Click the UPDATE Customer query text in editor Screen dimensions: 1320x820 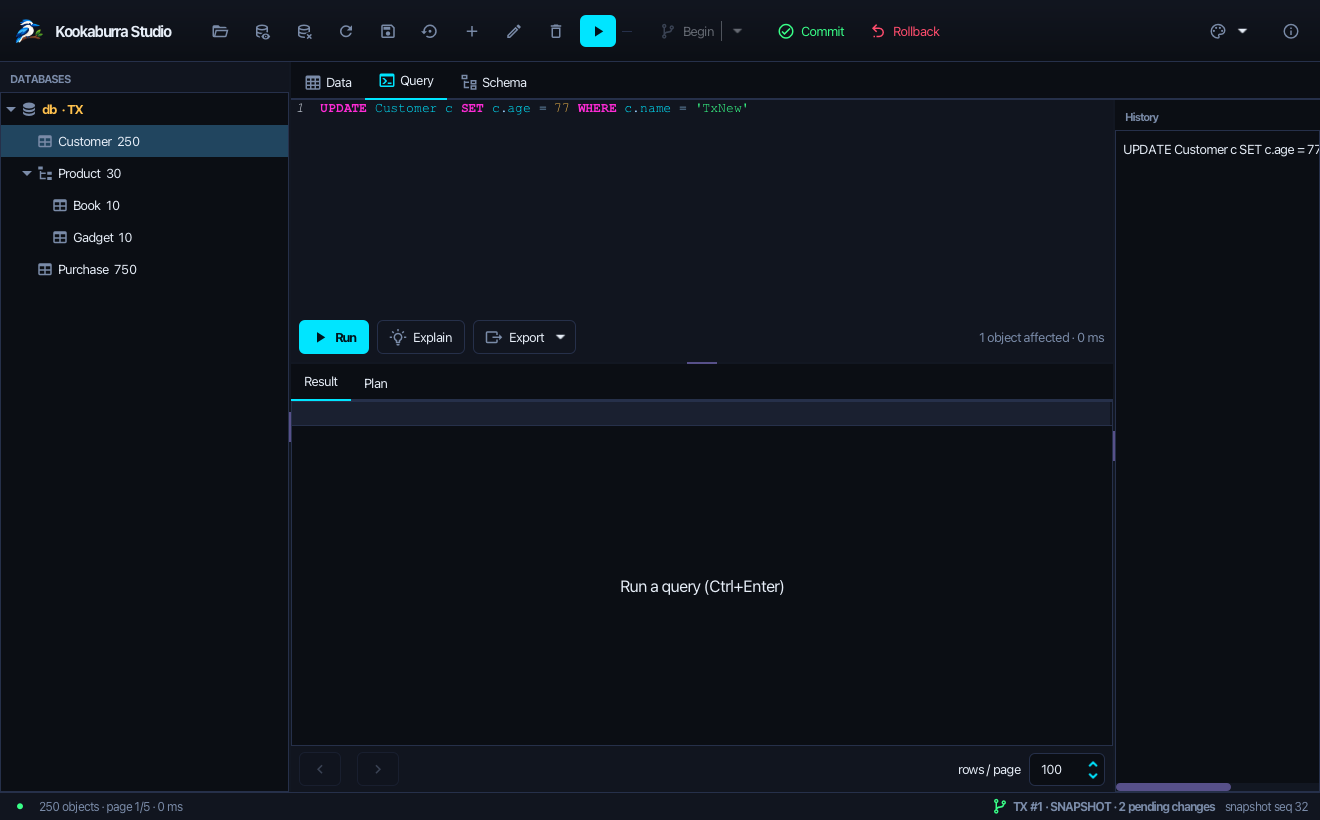[534, 108]
